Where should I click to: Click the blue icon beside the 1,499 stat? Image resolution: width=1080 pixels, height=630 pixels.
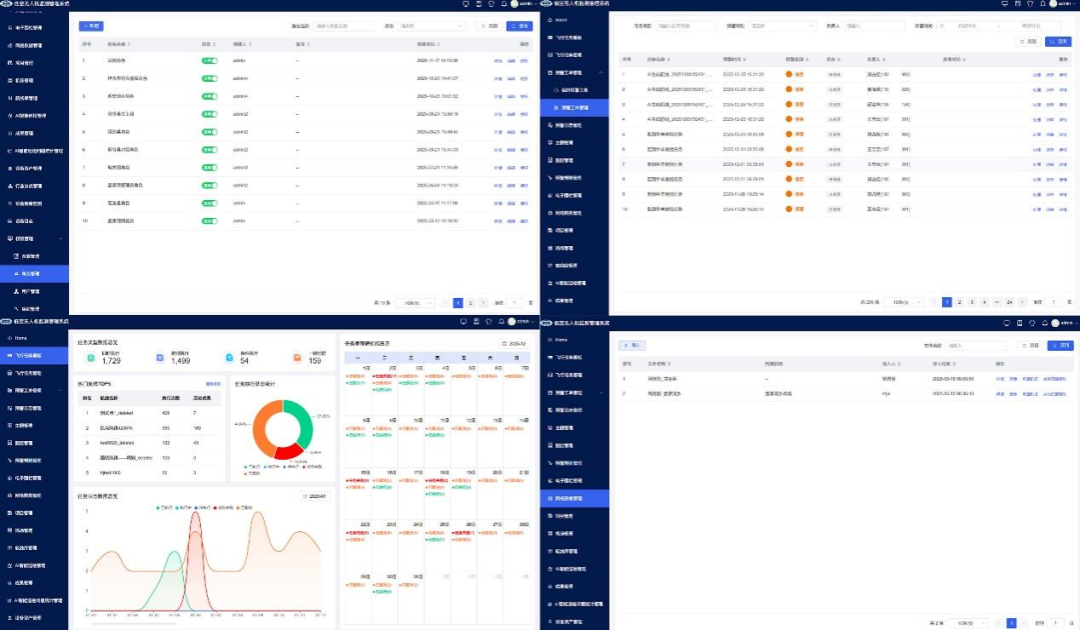tap(160, 358)
